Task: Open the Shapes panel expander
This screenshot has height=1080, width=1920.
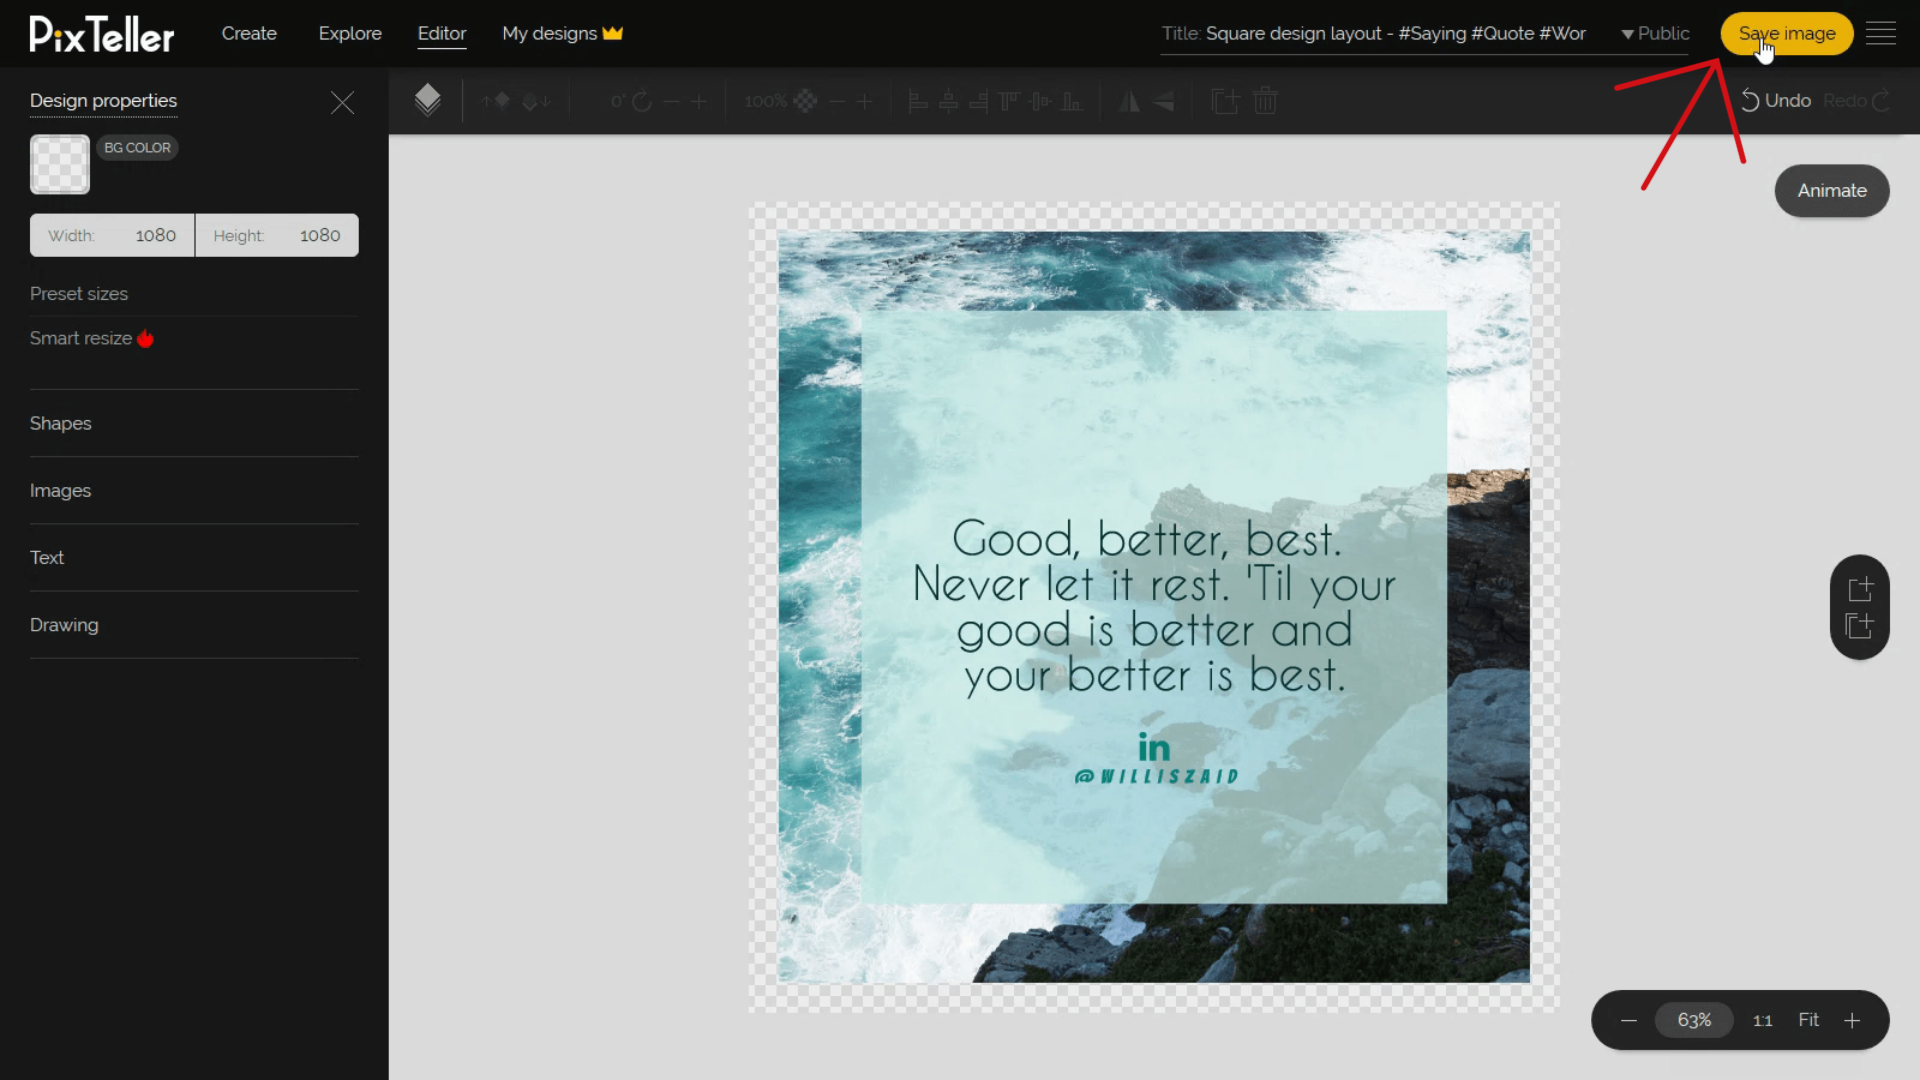Action: pyautogui.click(x=61, y=422)
